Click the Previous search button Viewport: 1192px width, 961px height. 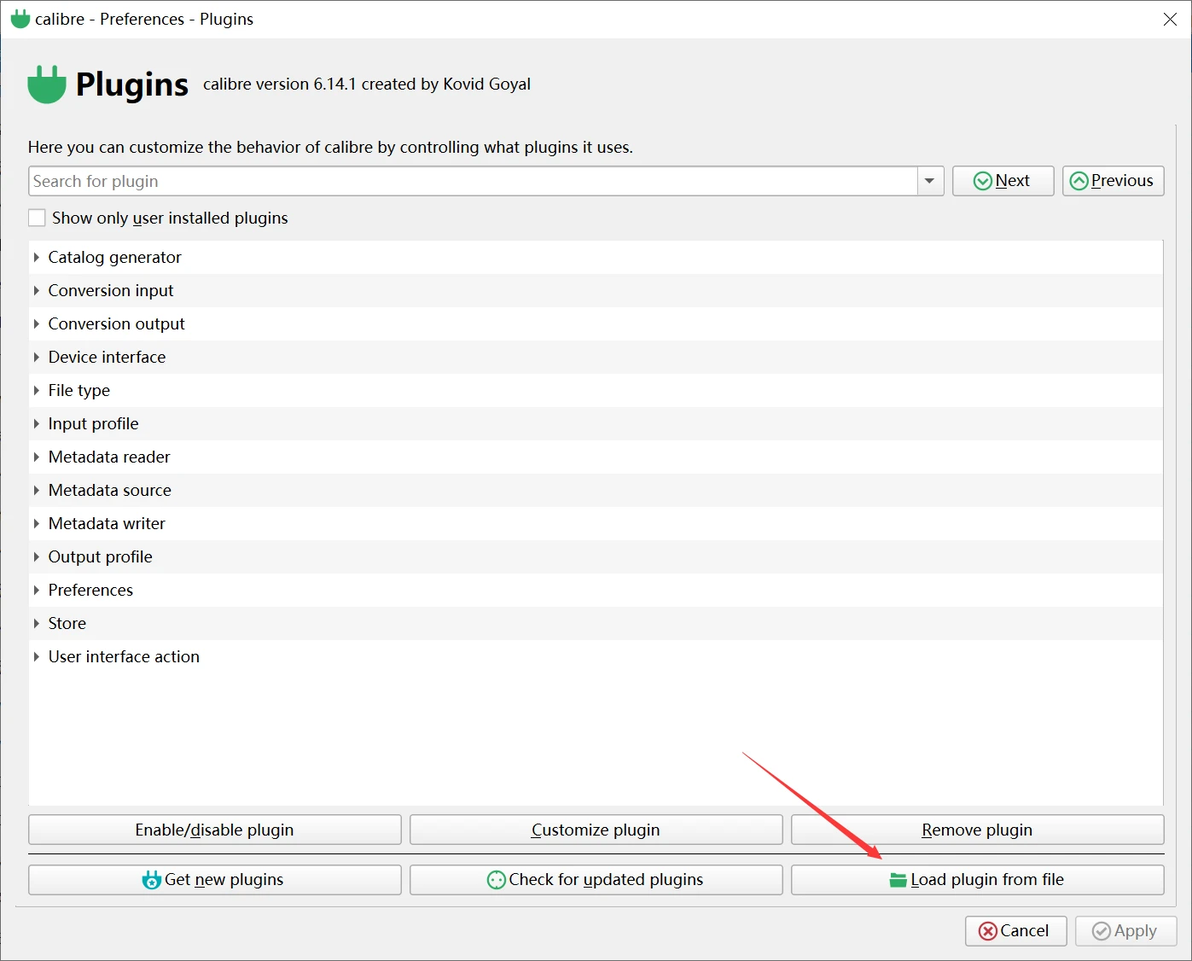(x=1113, y=181)
